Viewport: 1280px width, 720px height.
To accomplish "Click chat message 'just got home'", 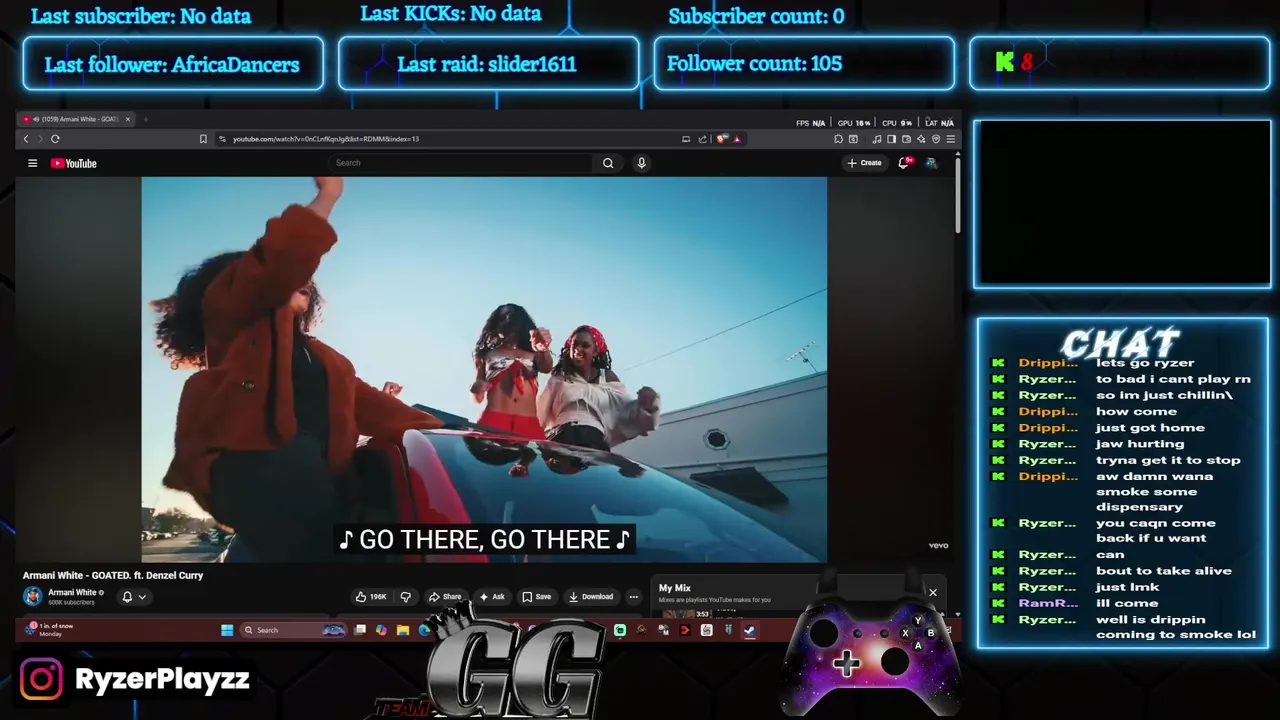I will (1150, 428).
